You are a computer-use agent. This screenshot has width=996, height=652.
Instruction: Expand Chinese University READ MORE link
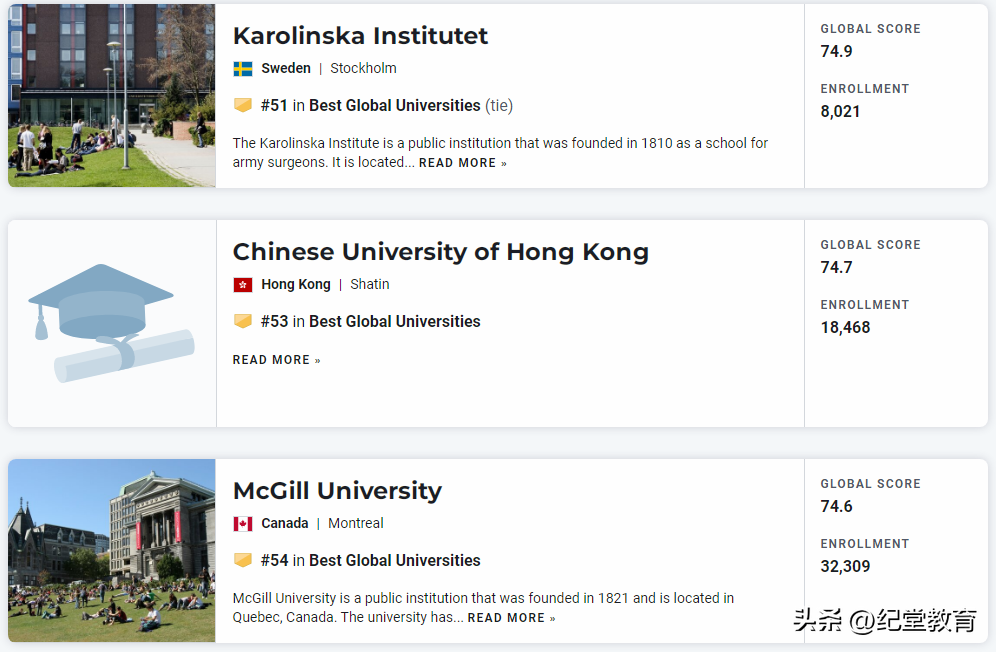tap(276, 360)
